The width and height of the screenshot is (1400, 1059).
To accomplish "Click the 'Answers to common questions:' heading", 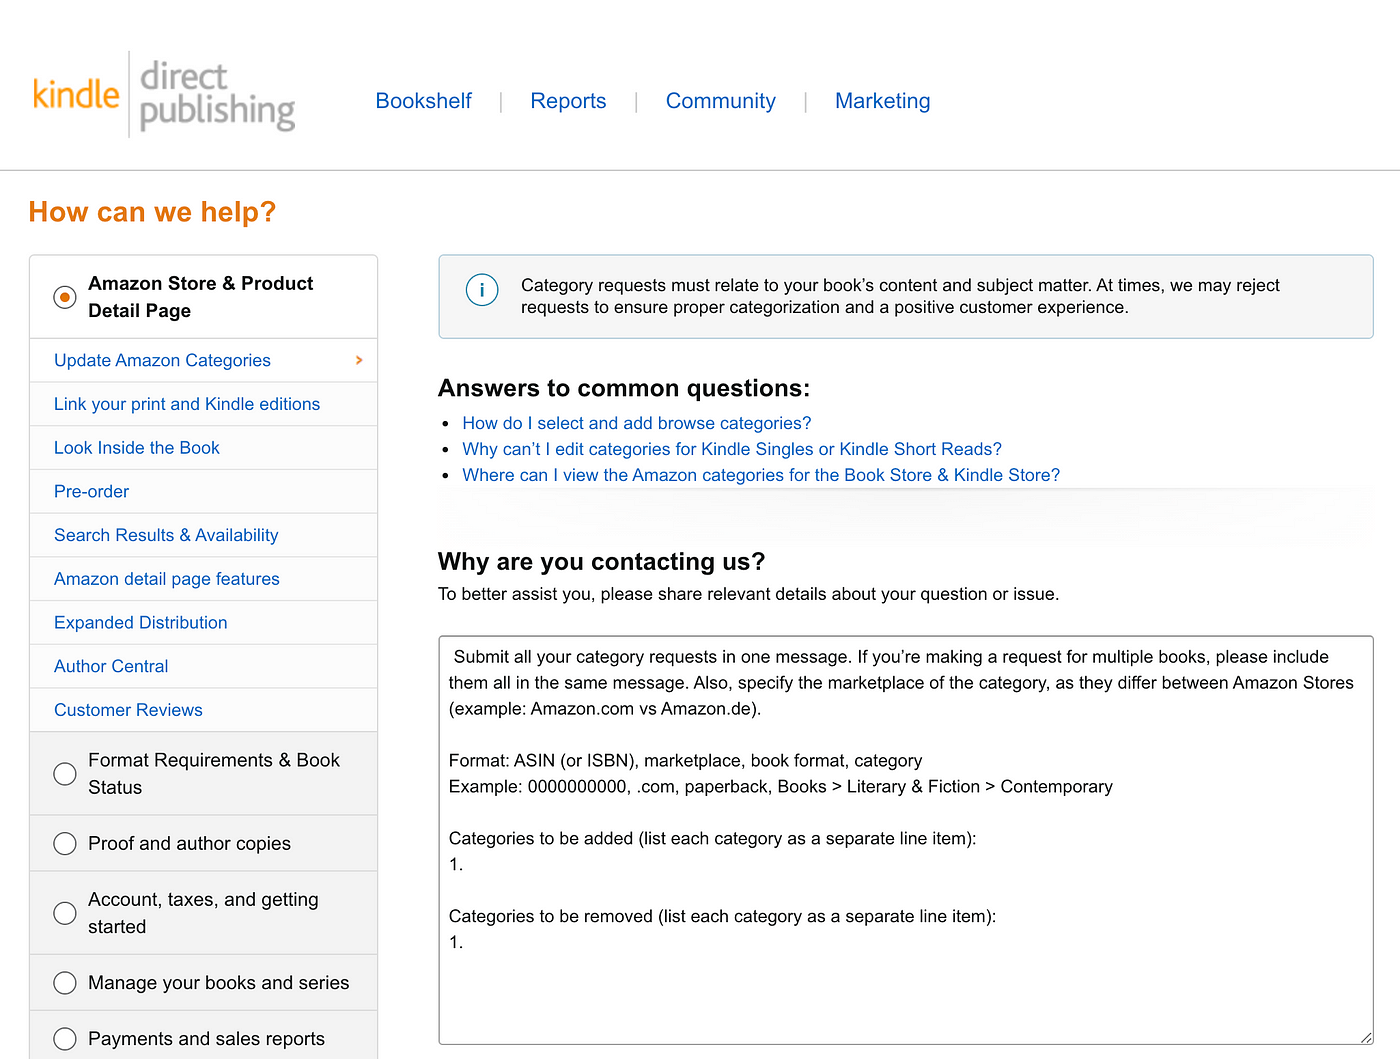I will point(624,388).
